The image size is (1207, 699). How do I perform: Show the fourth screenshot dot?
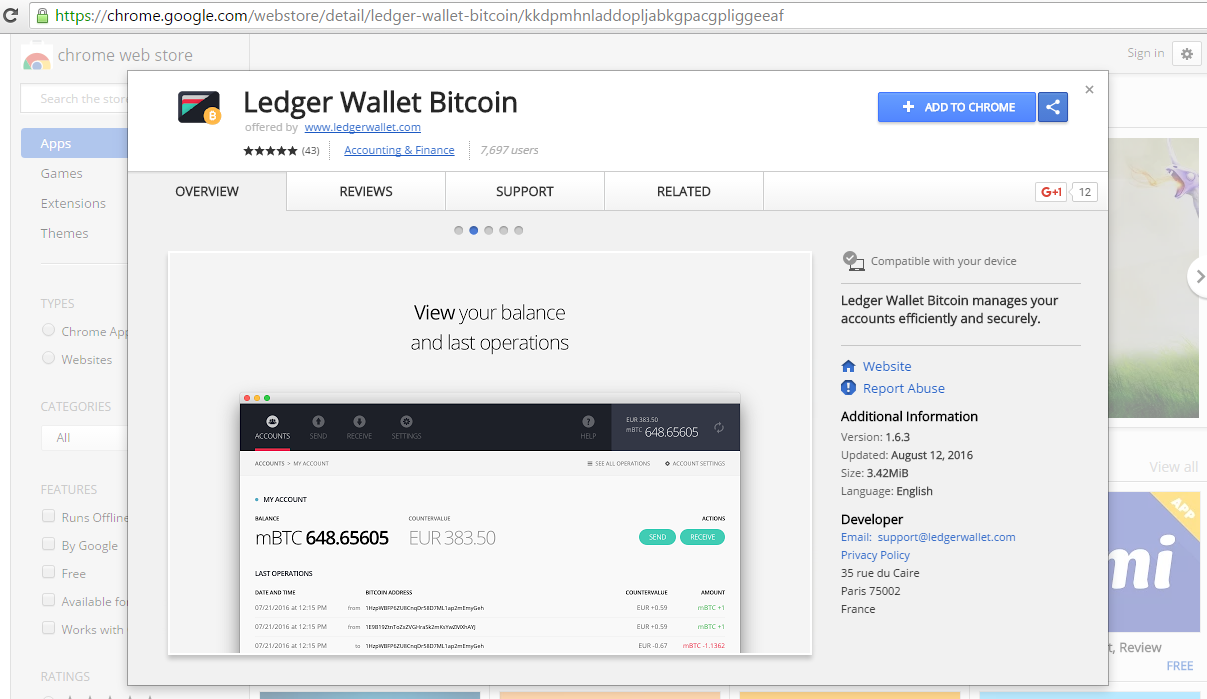[x=503, y=230]
